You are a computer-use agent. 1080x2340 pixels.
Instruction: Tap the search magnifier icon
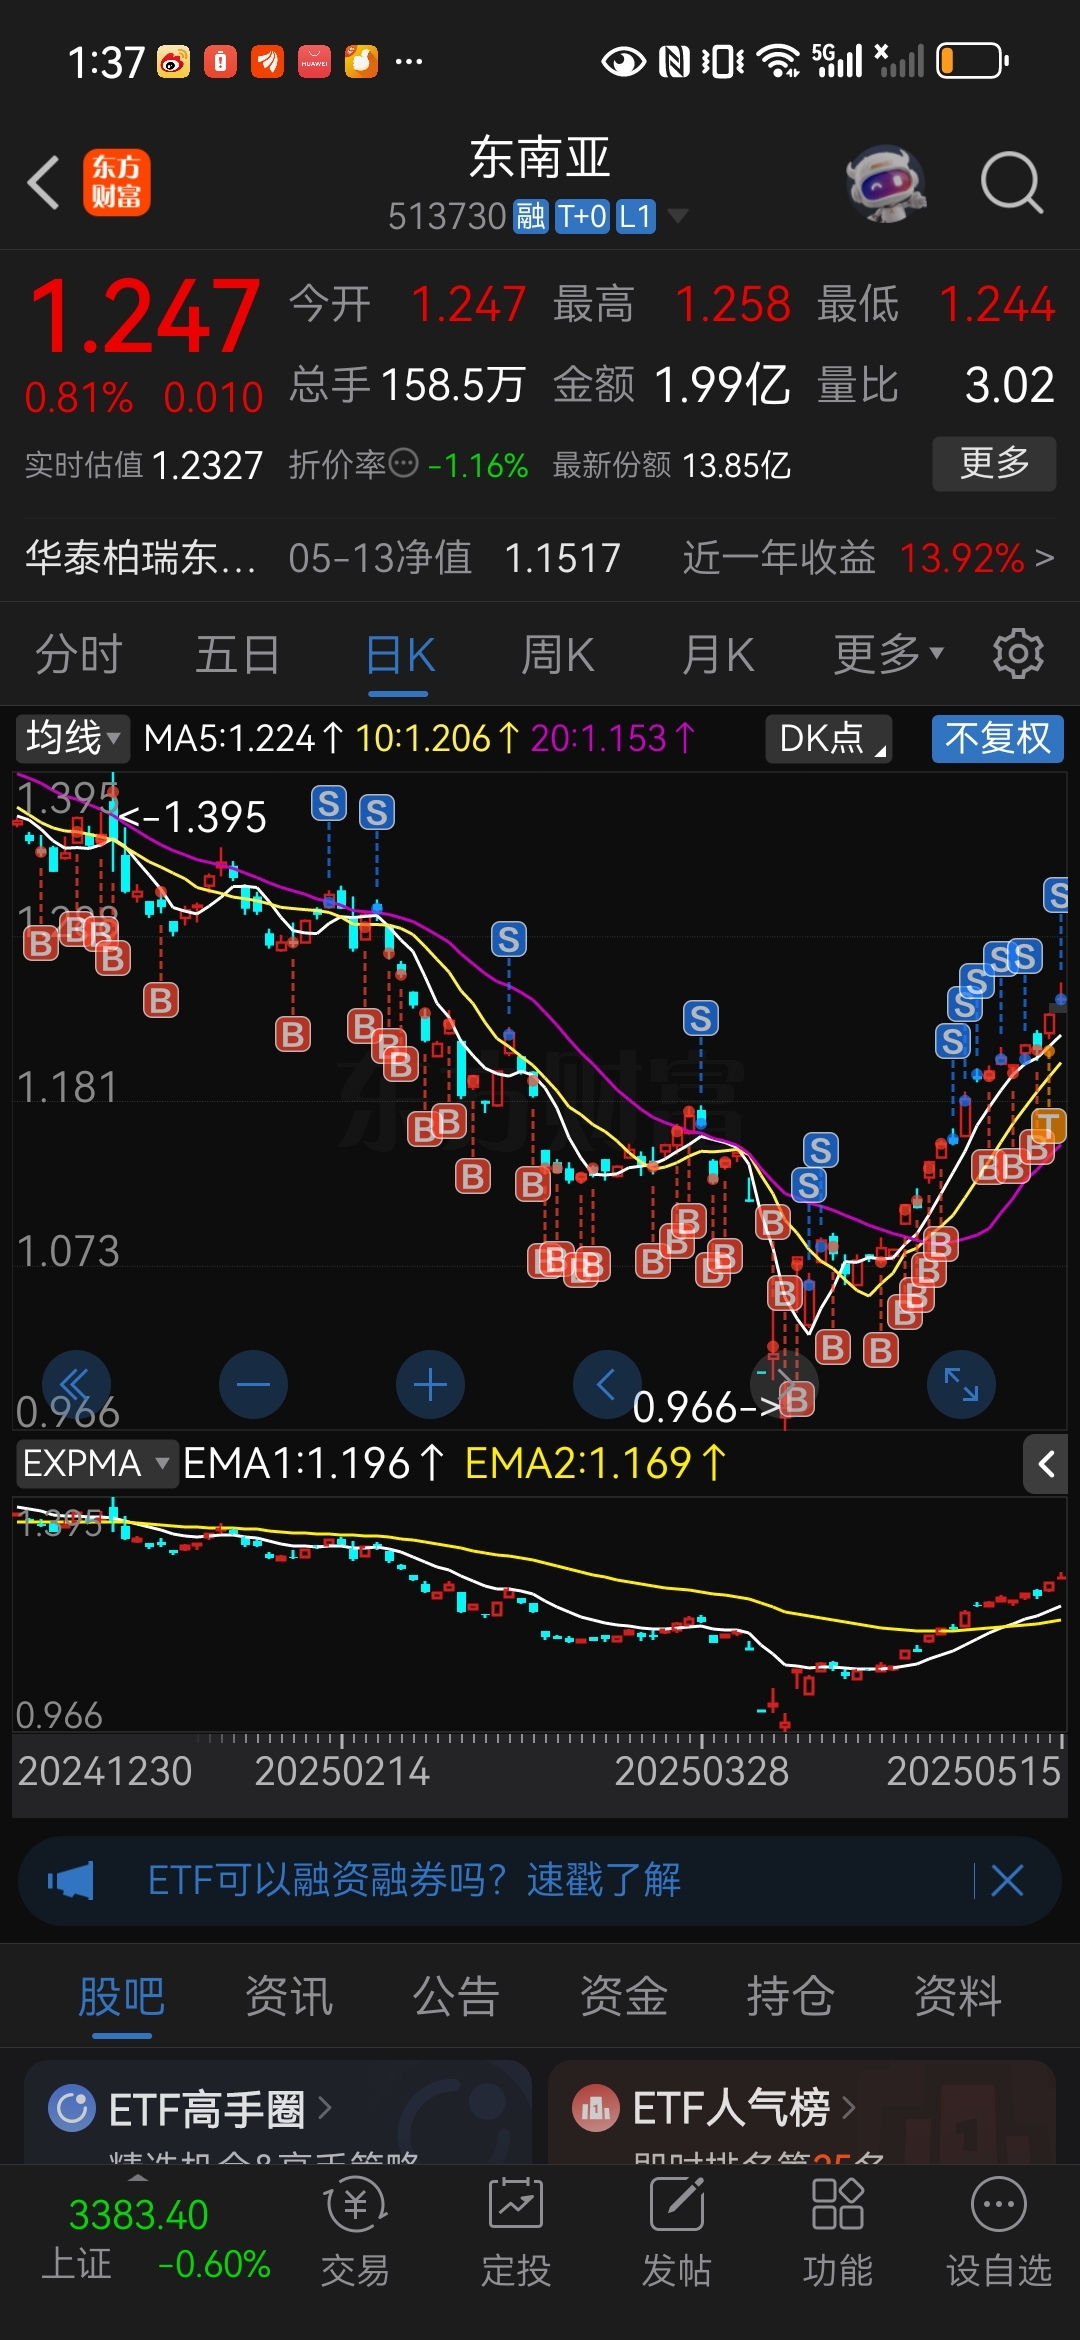pos(1011,183)
